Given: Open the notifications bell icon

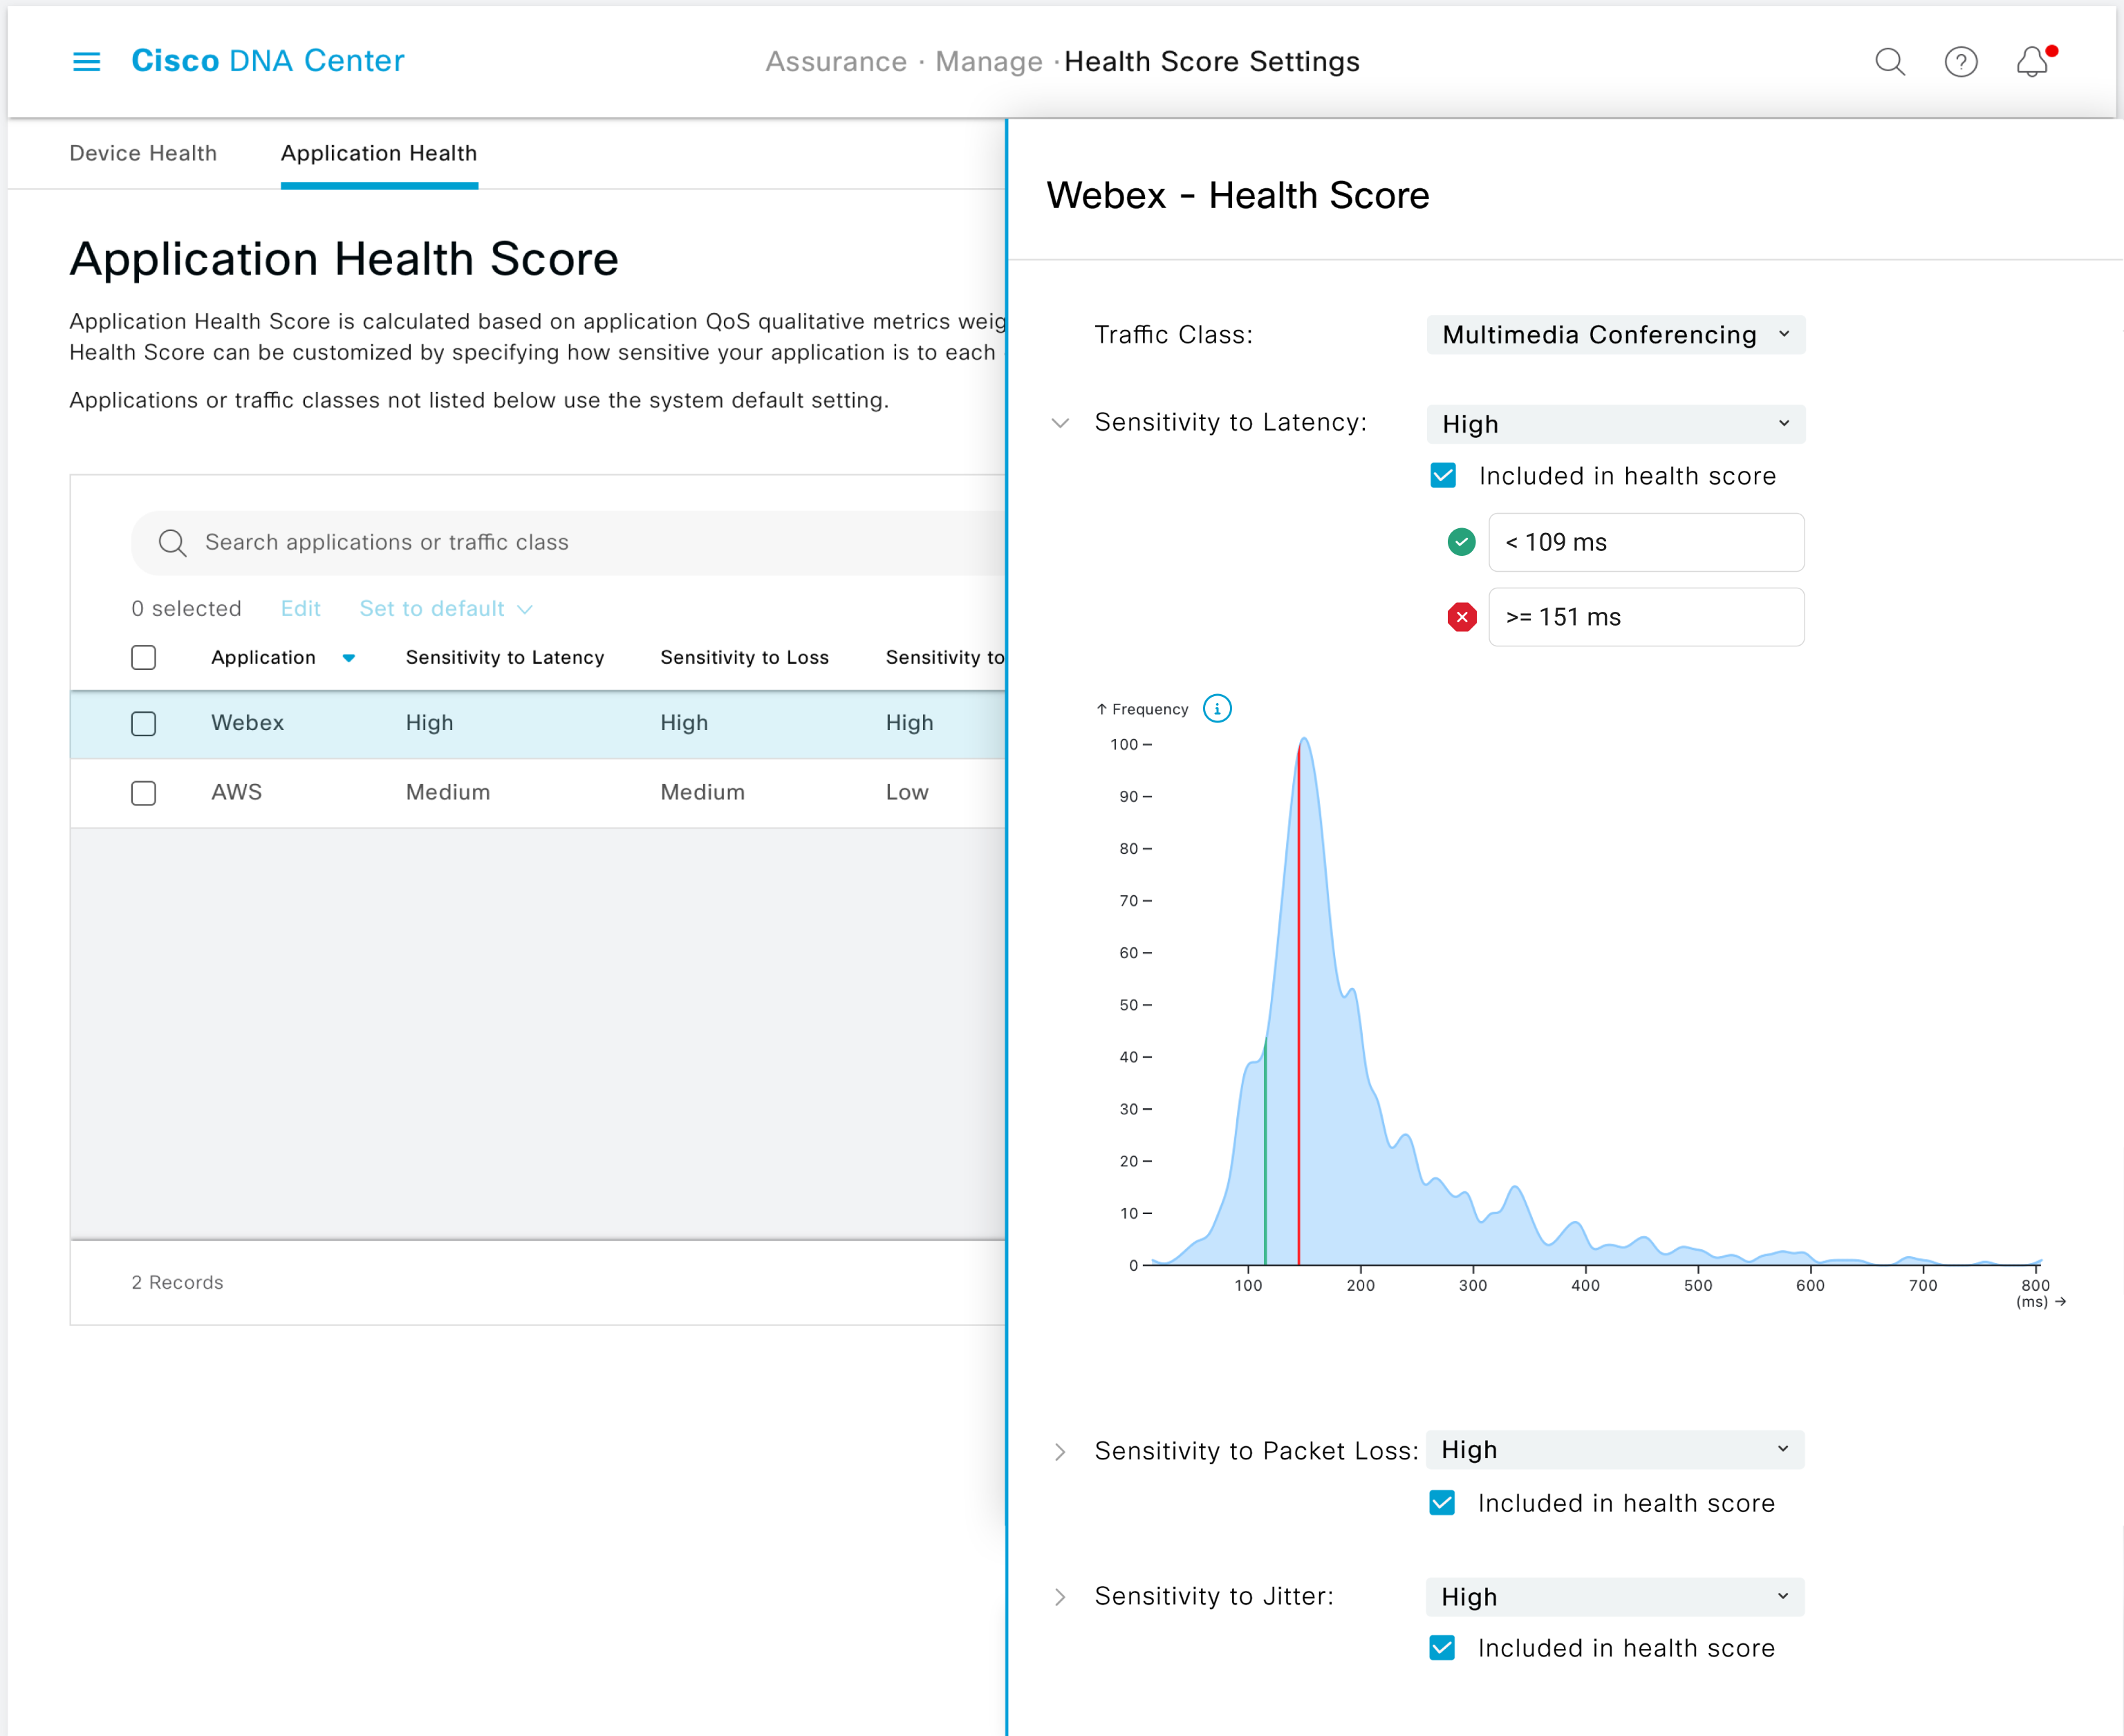Looking at the screenshot, I should [x=2033, y=62].
